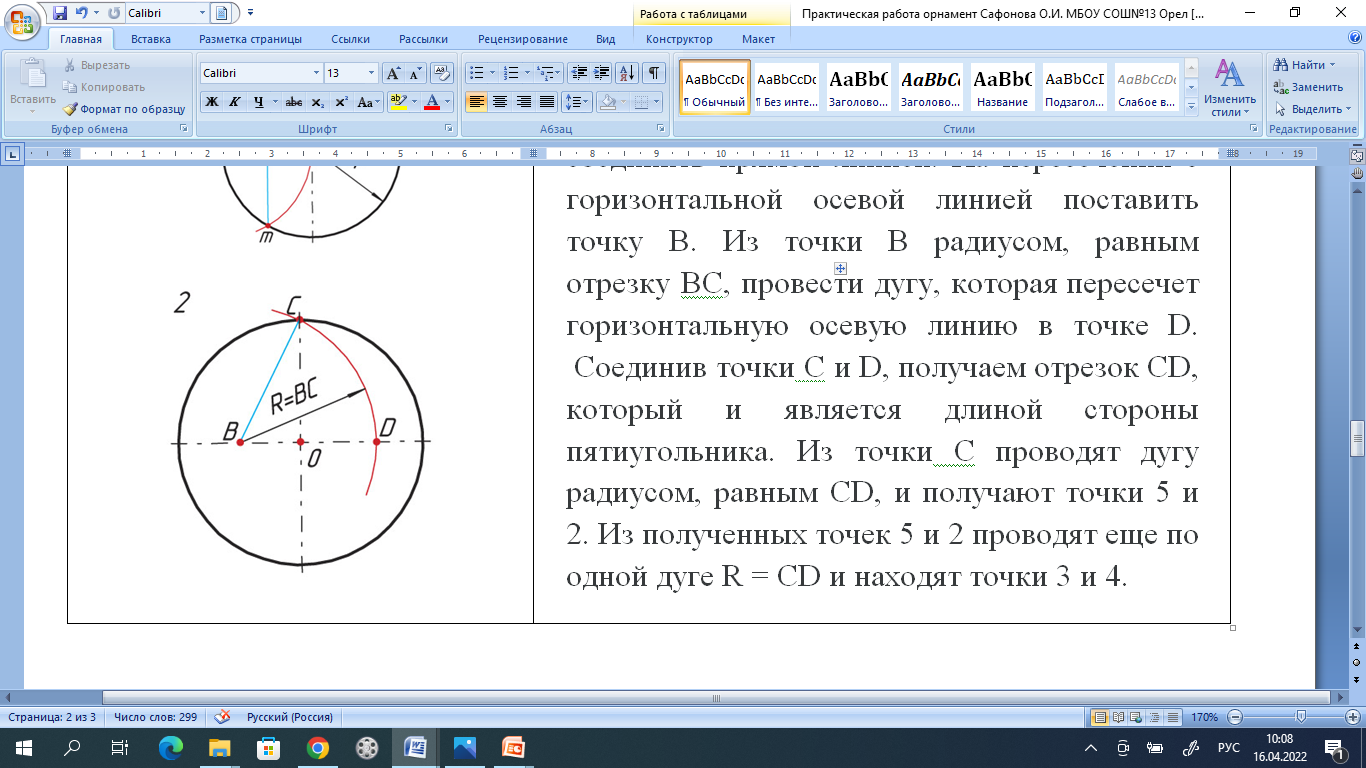
Task: Click the Print Layout view button
Action: point(1100,717)
